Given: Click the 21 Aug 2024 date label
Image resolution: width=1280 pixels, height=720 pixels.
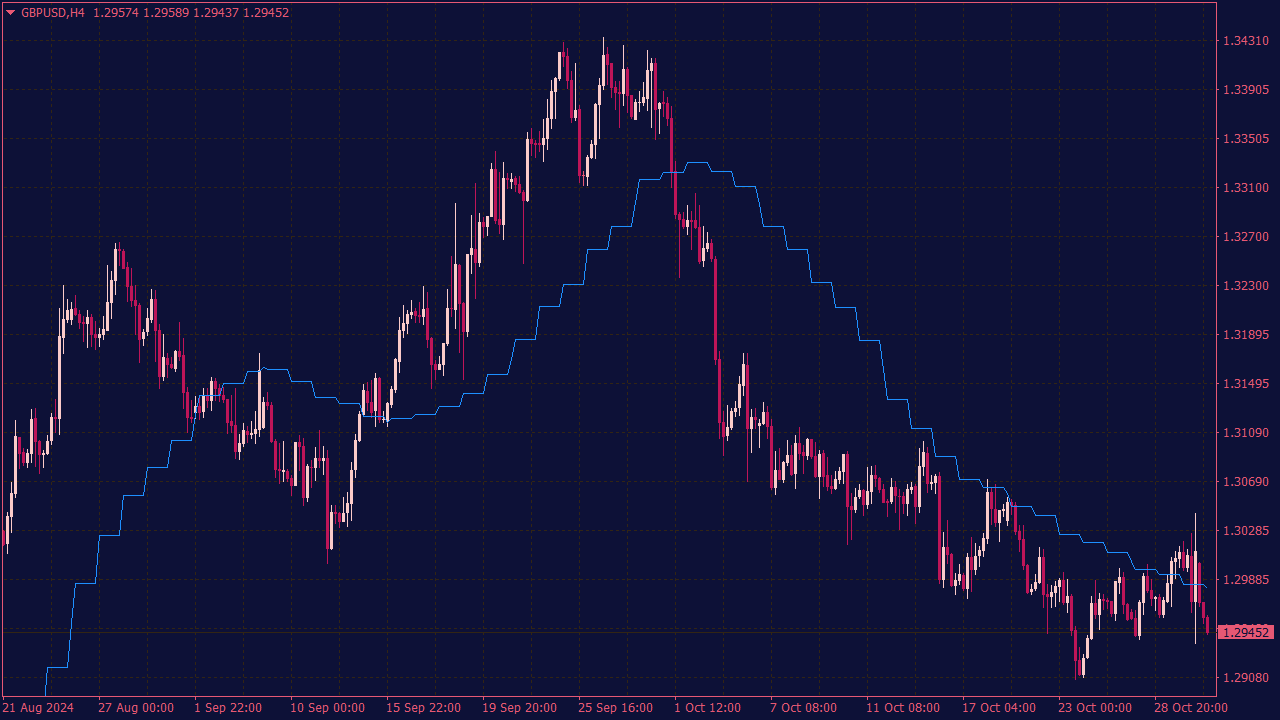Looking at the screenshot, I should click(38, 708).
